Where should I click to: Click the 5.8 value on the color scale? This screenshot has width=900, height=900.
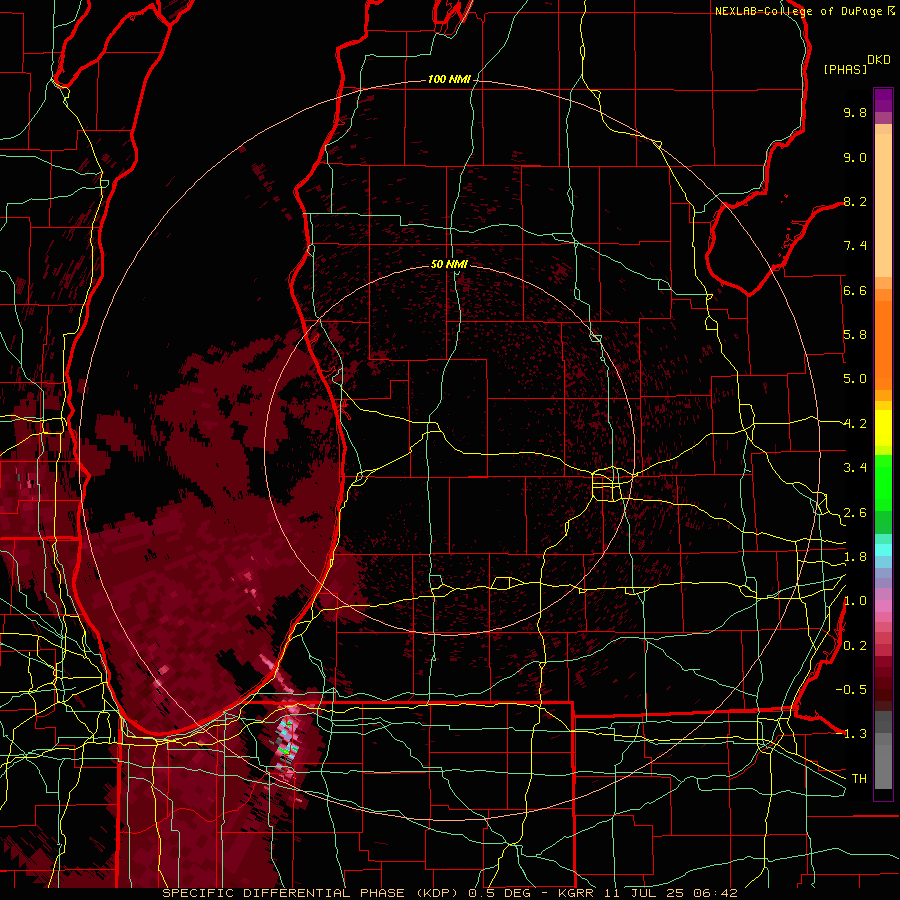[855, 335]
